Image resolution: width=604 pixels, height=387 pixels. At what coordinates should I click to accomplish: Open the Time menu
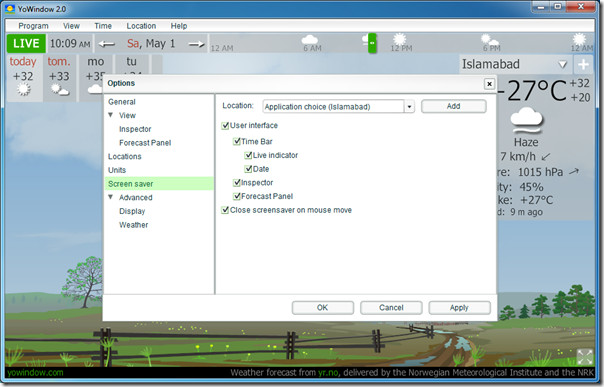[103, 26]
